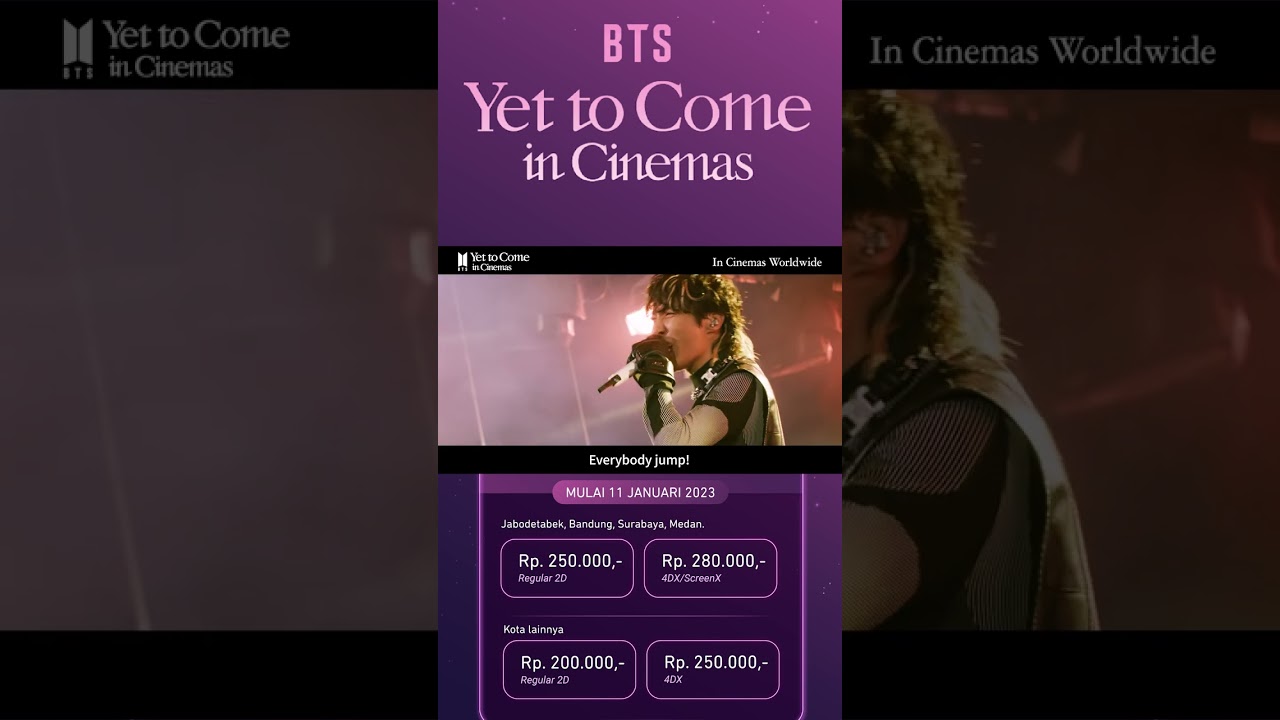The width and height of the screenshot is (1280, 720).
Task: Click the Everybody jump! subtitle caption
Action: [x=639, y=460]
